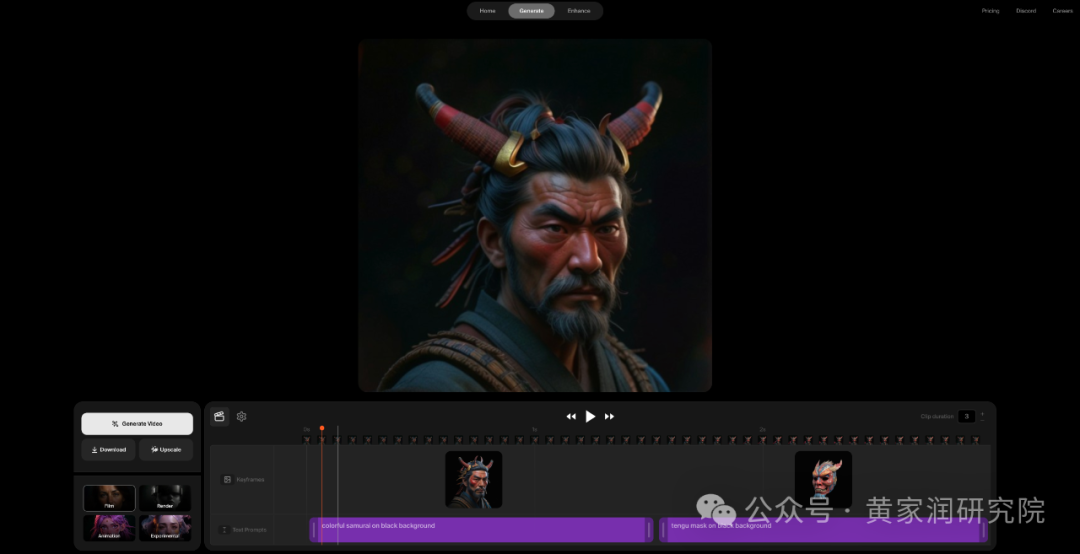This screenshot has width=1080, height=554.
Task: Click the Text Prompts track icon
Action: 224,530
